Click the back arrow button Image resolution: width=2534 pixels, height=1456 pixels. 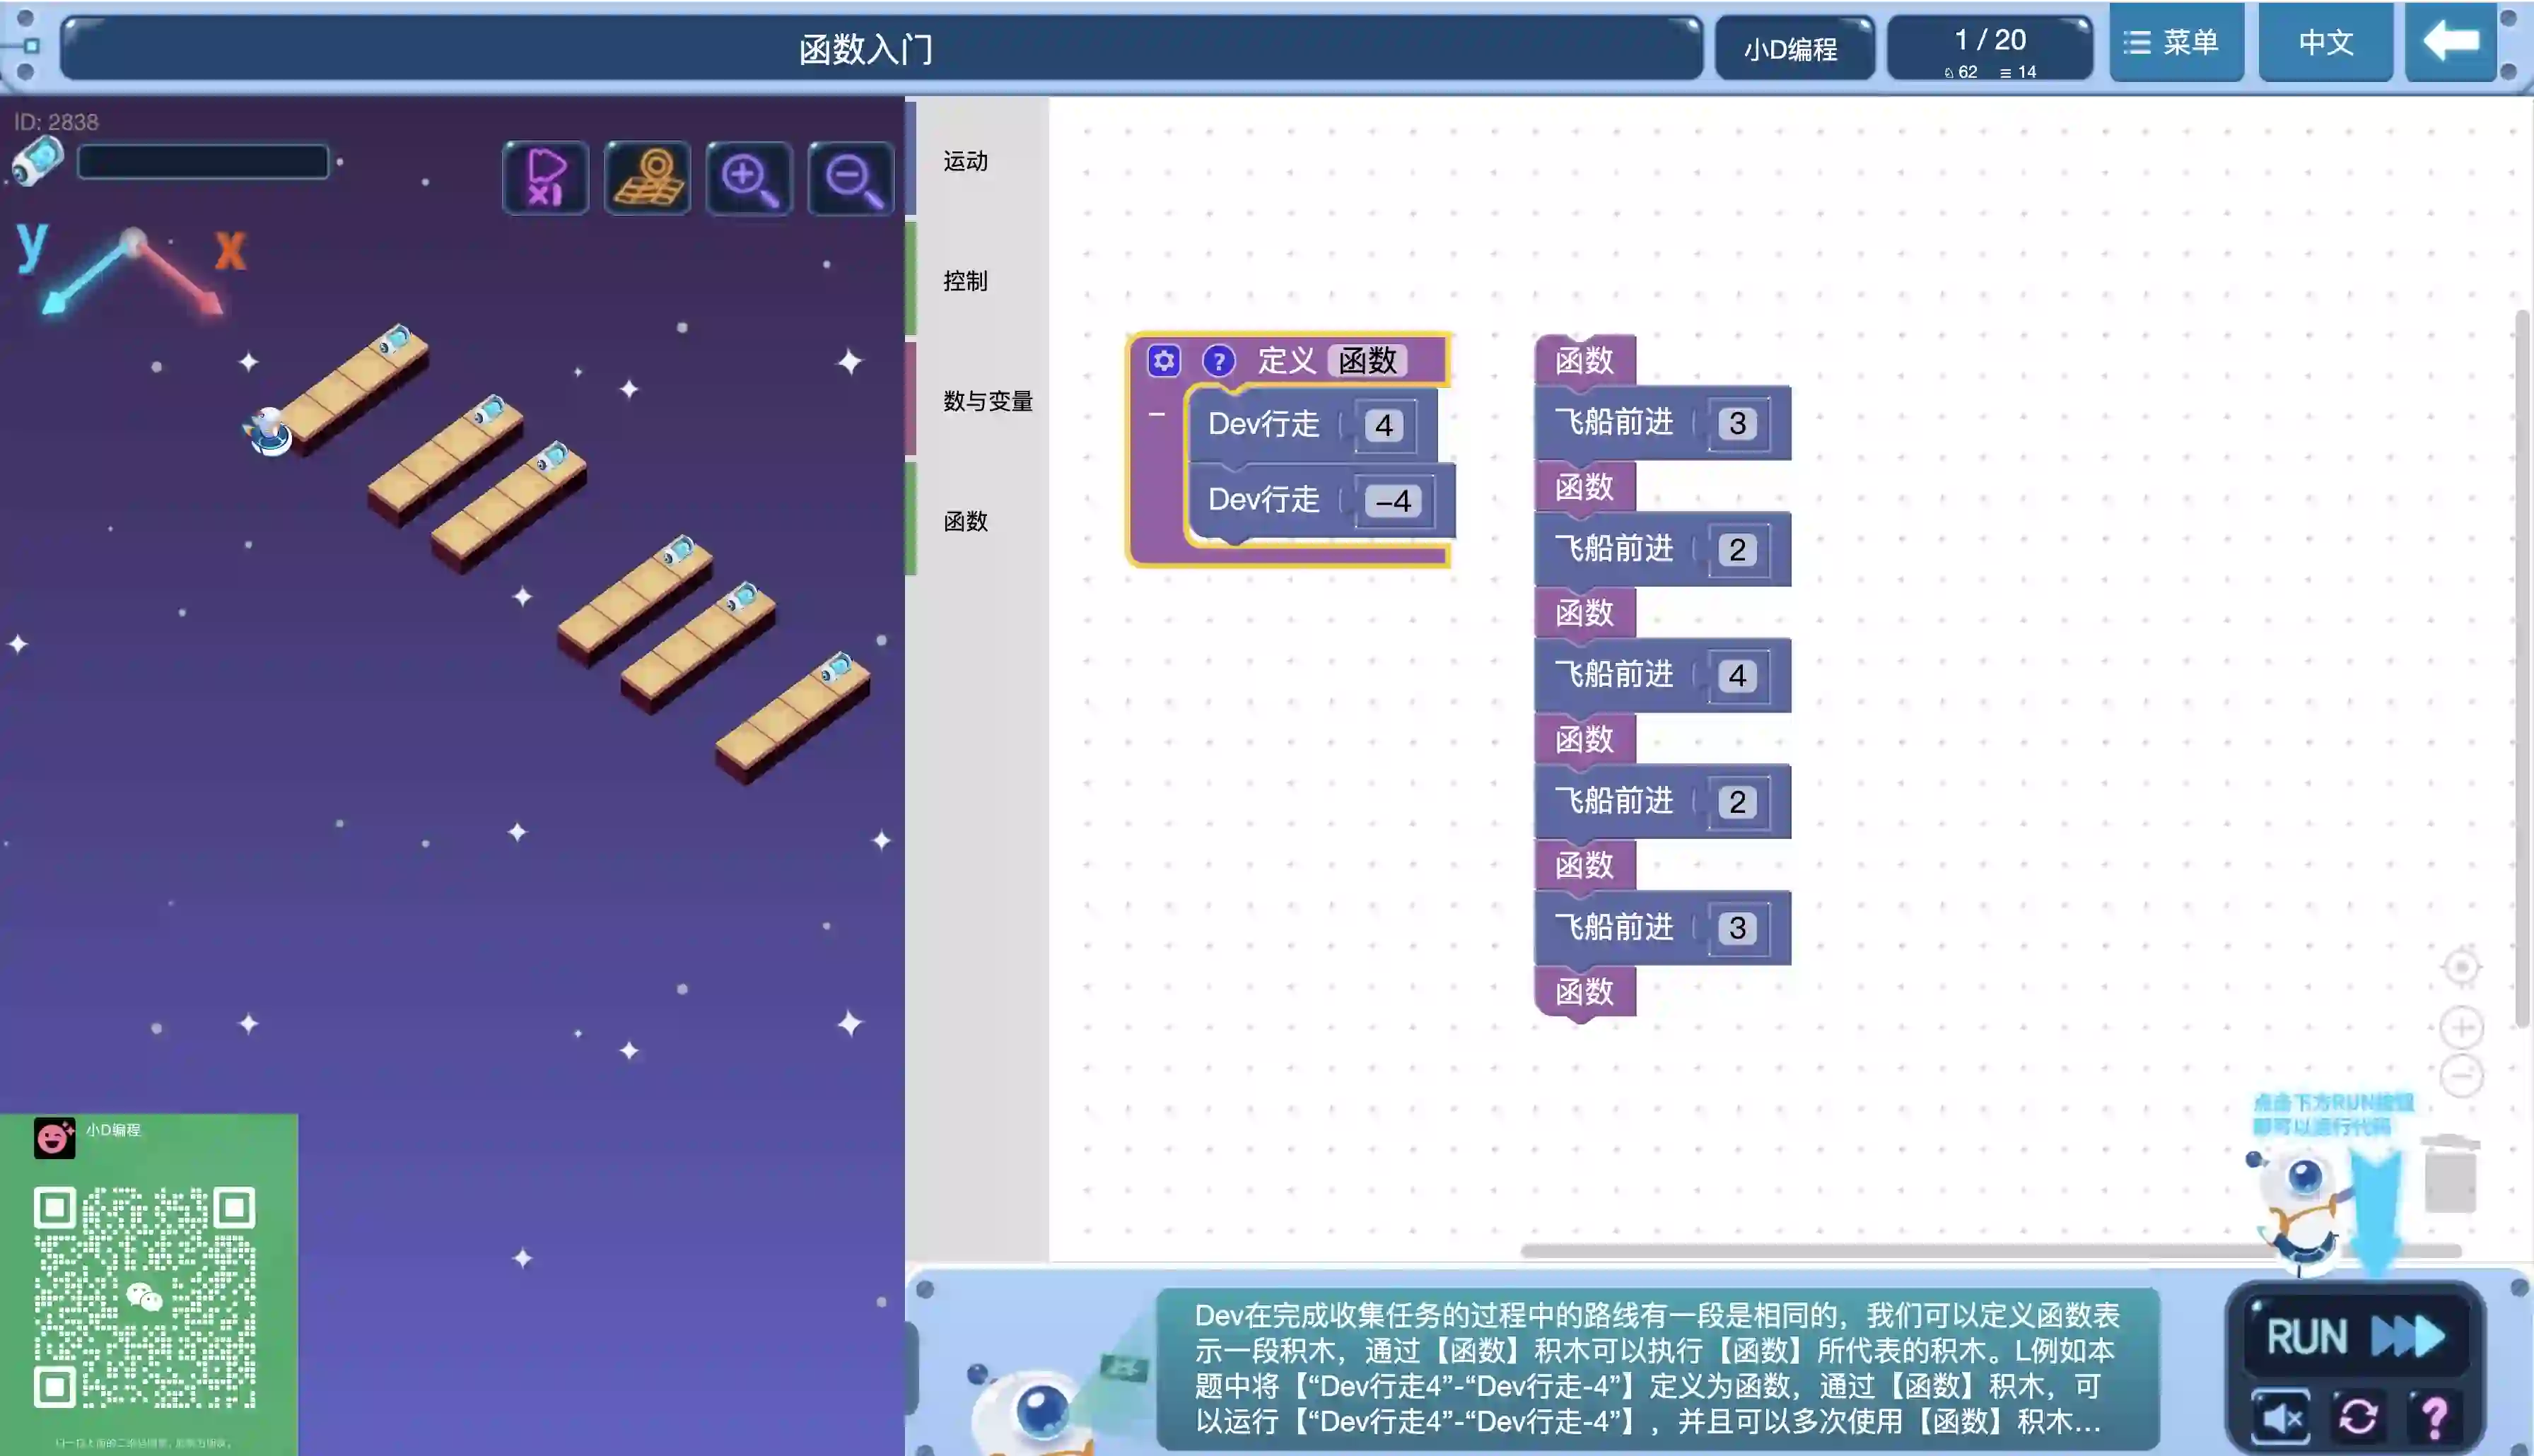[2450, 43]
